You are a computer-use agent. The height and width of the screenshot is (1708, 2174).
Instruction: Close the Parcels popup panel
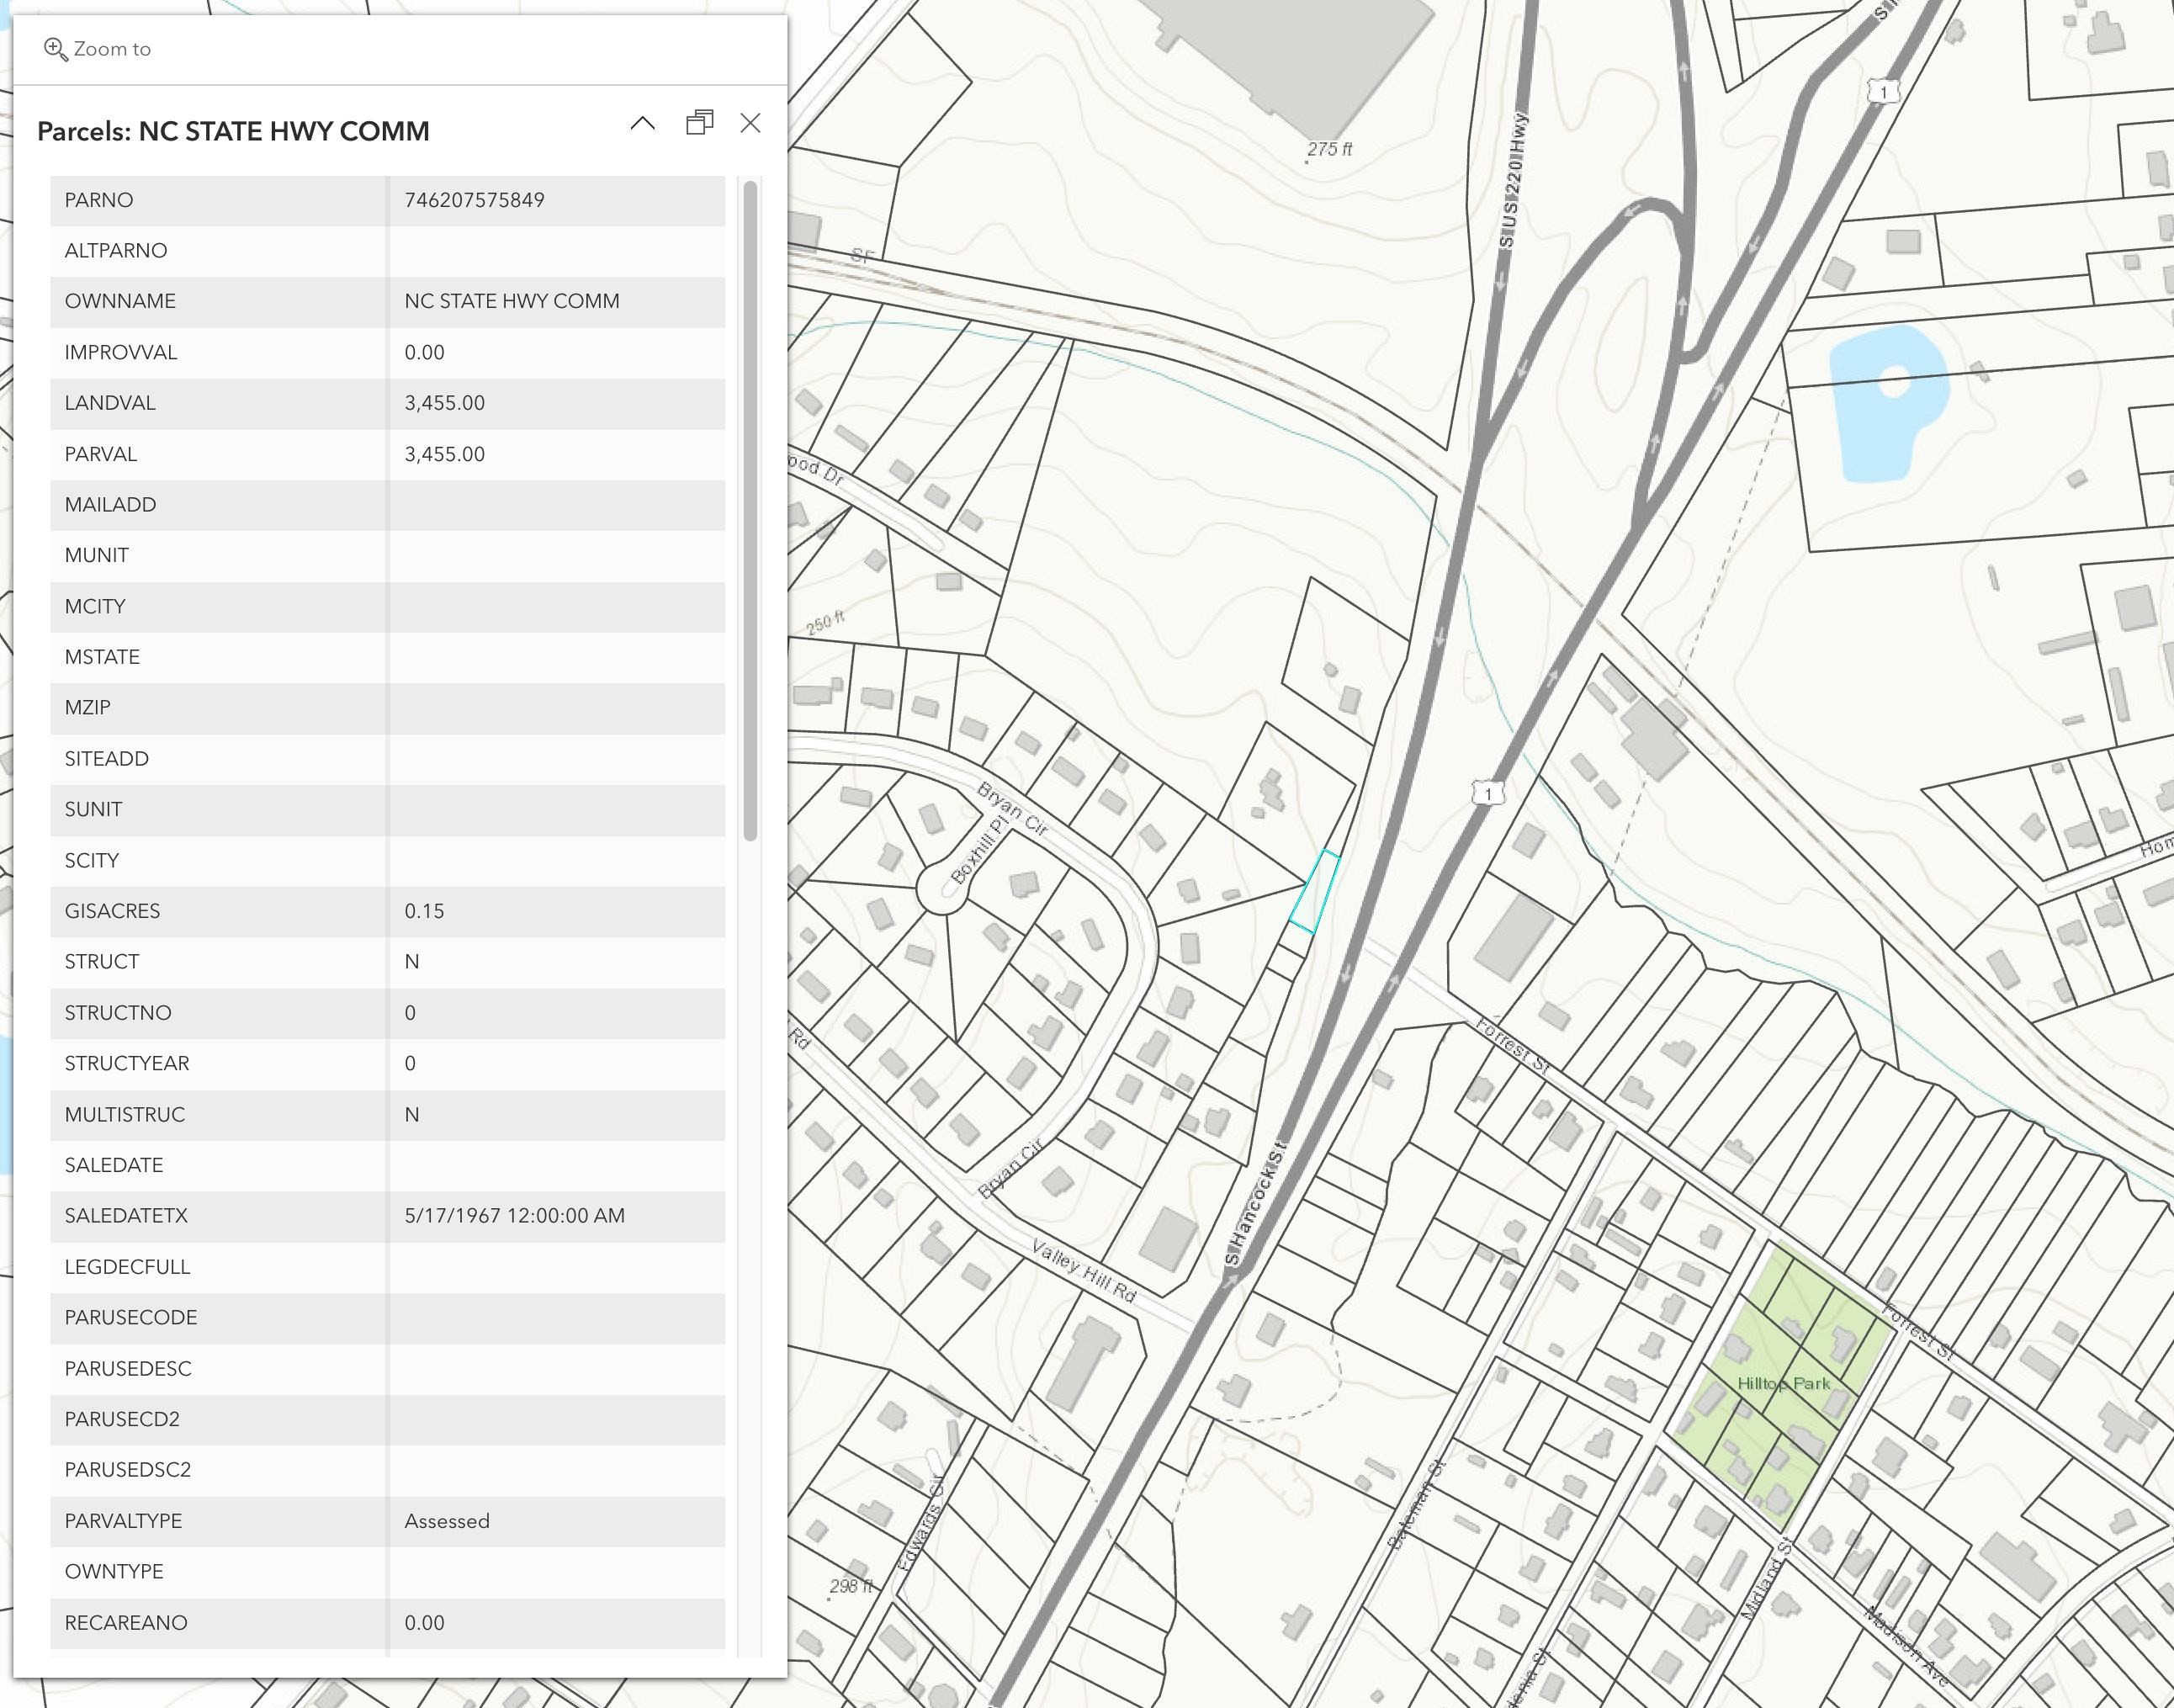coord(750,123)
